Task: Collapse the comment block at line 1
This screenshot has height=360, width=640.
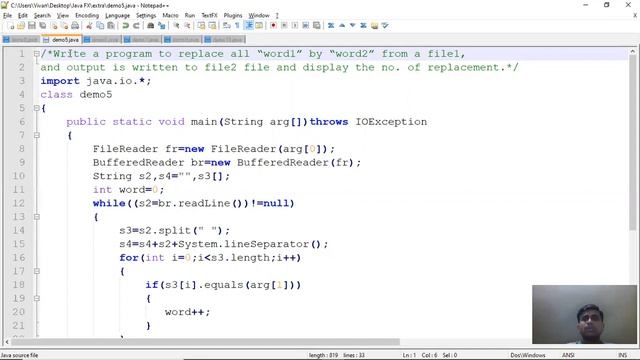Action: click(x=37, y=54)
